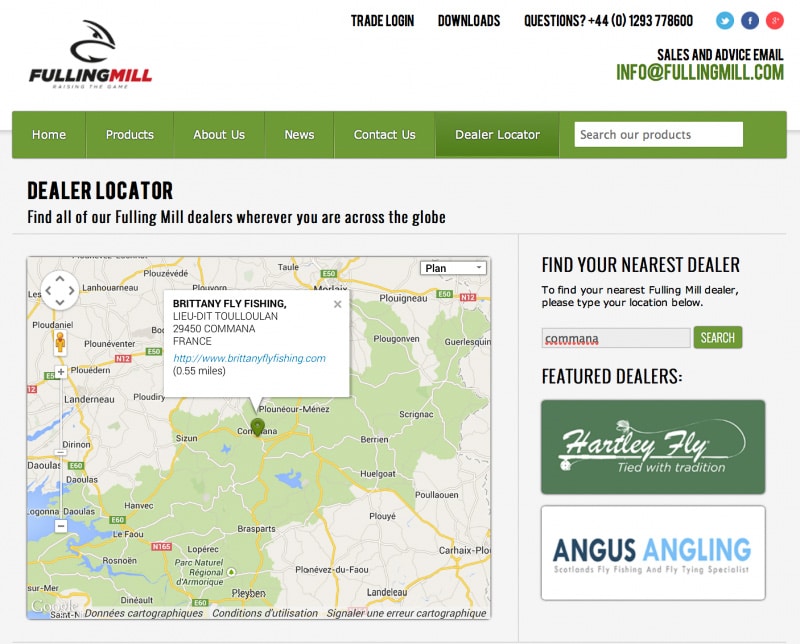The height and width of the screenshot is (644, 800).
Task: Open the Google Plus social icon
Action: [774, 21]
